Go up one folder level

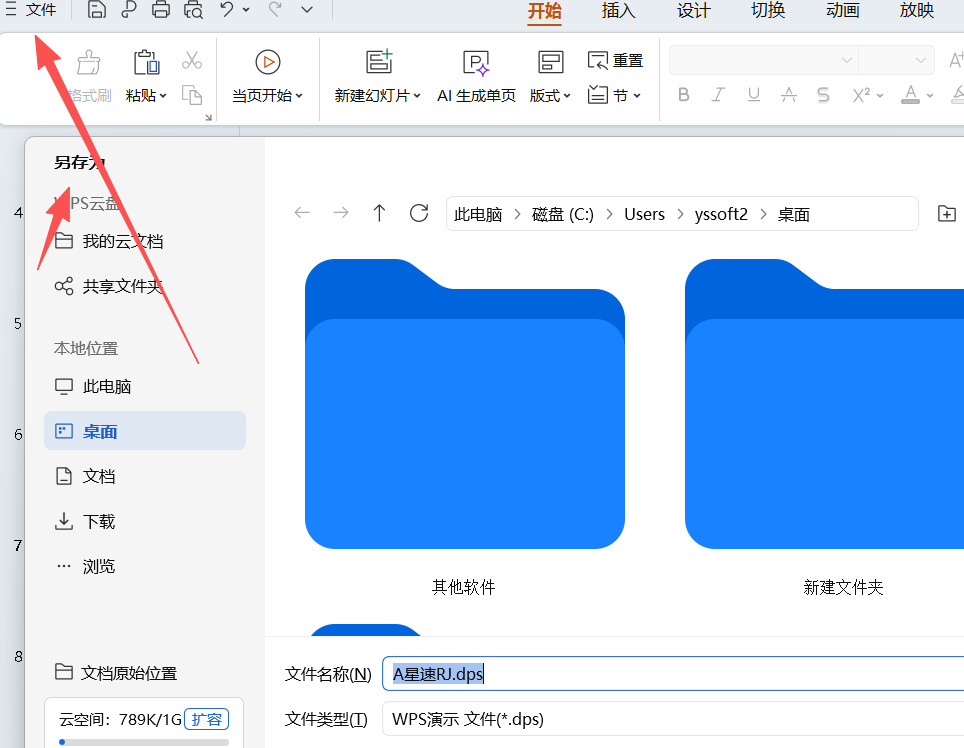[x=379, y=213]
